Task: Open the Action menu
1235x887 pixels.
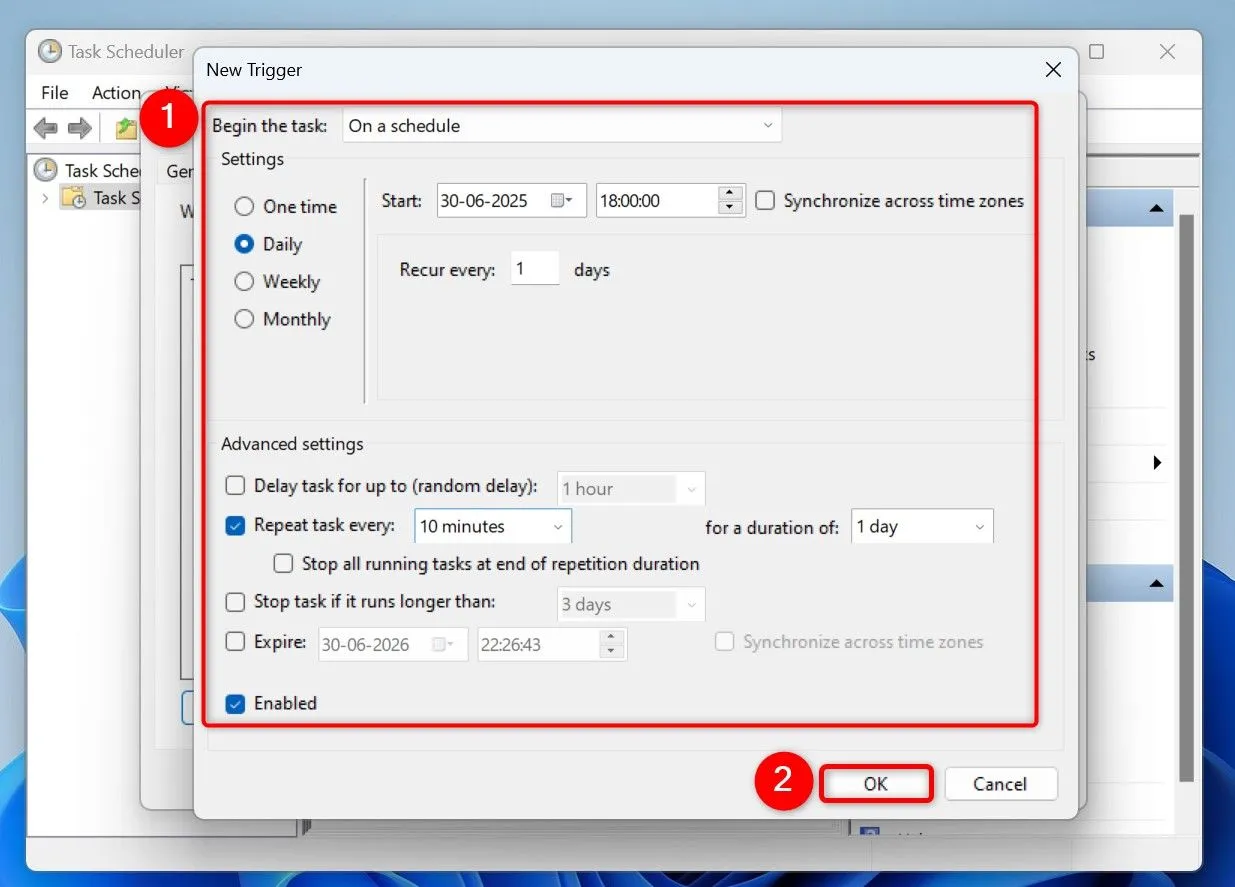Action: [x=117, y=92]
